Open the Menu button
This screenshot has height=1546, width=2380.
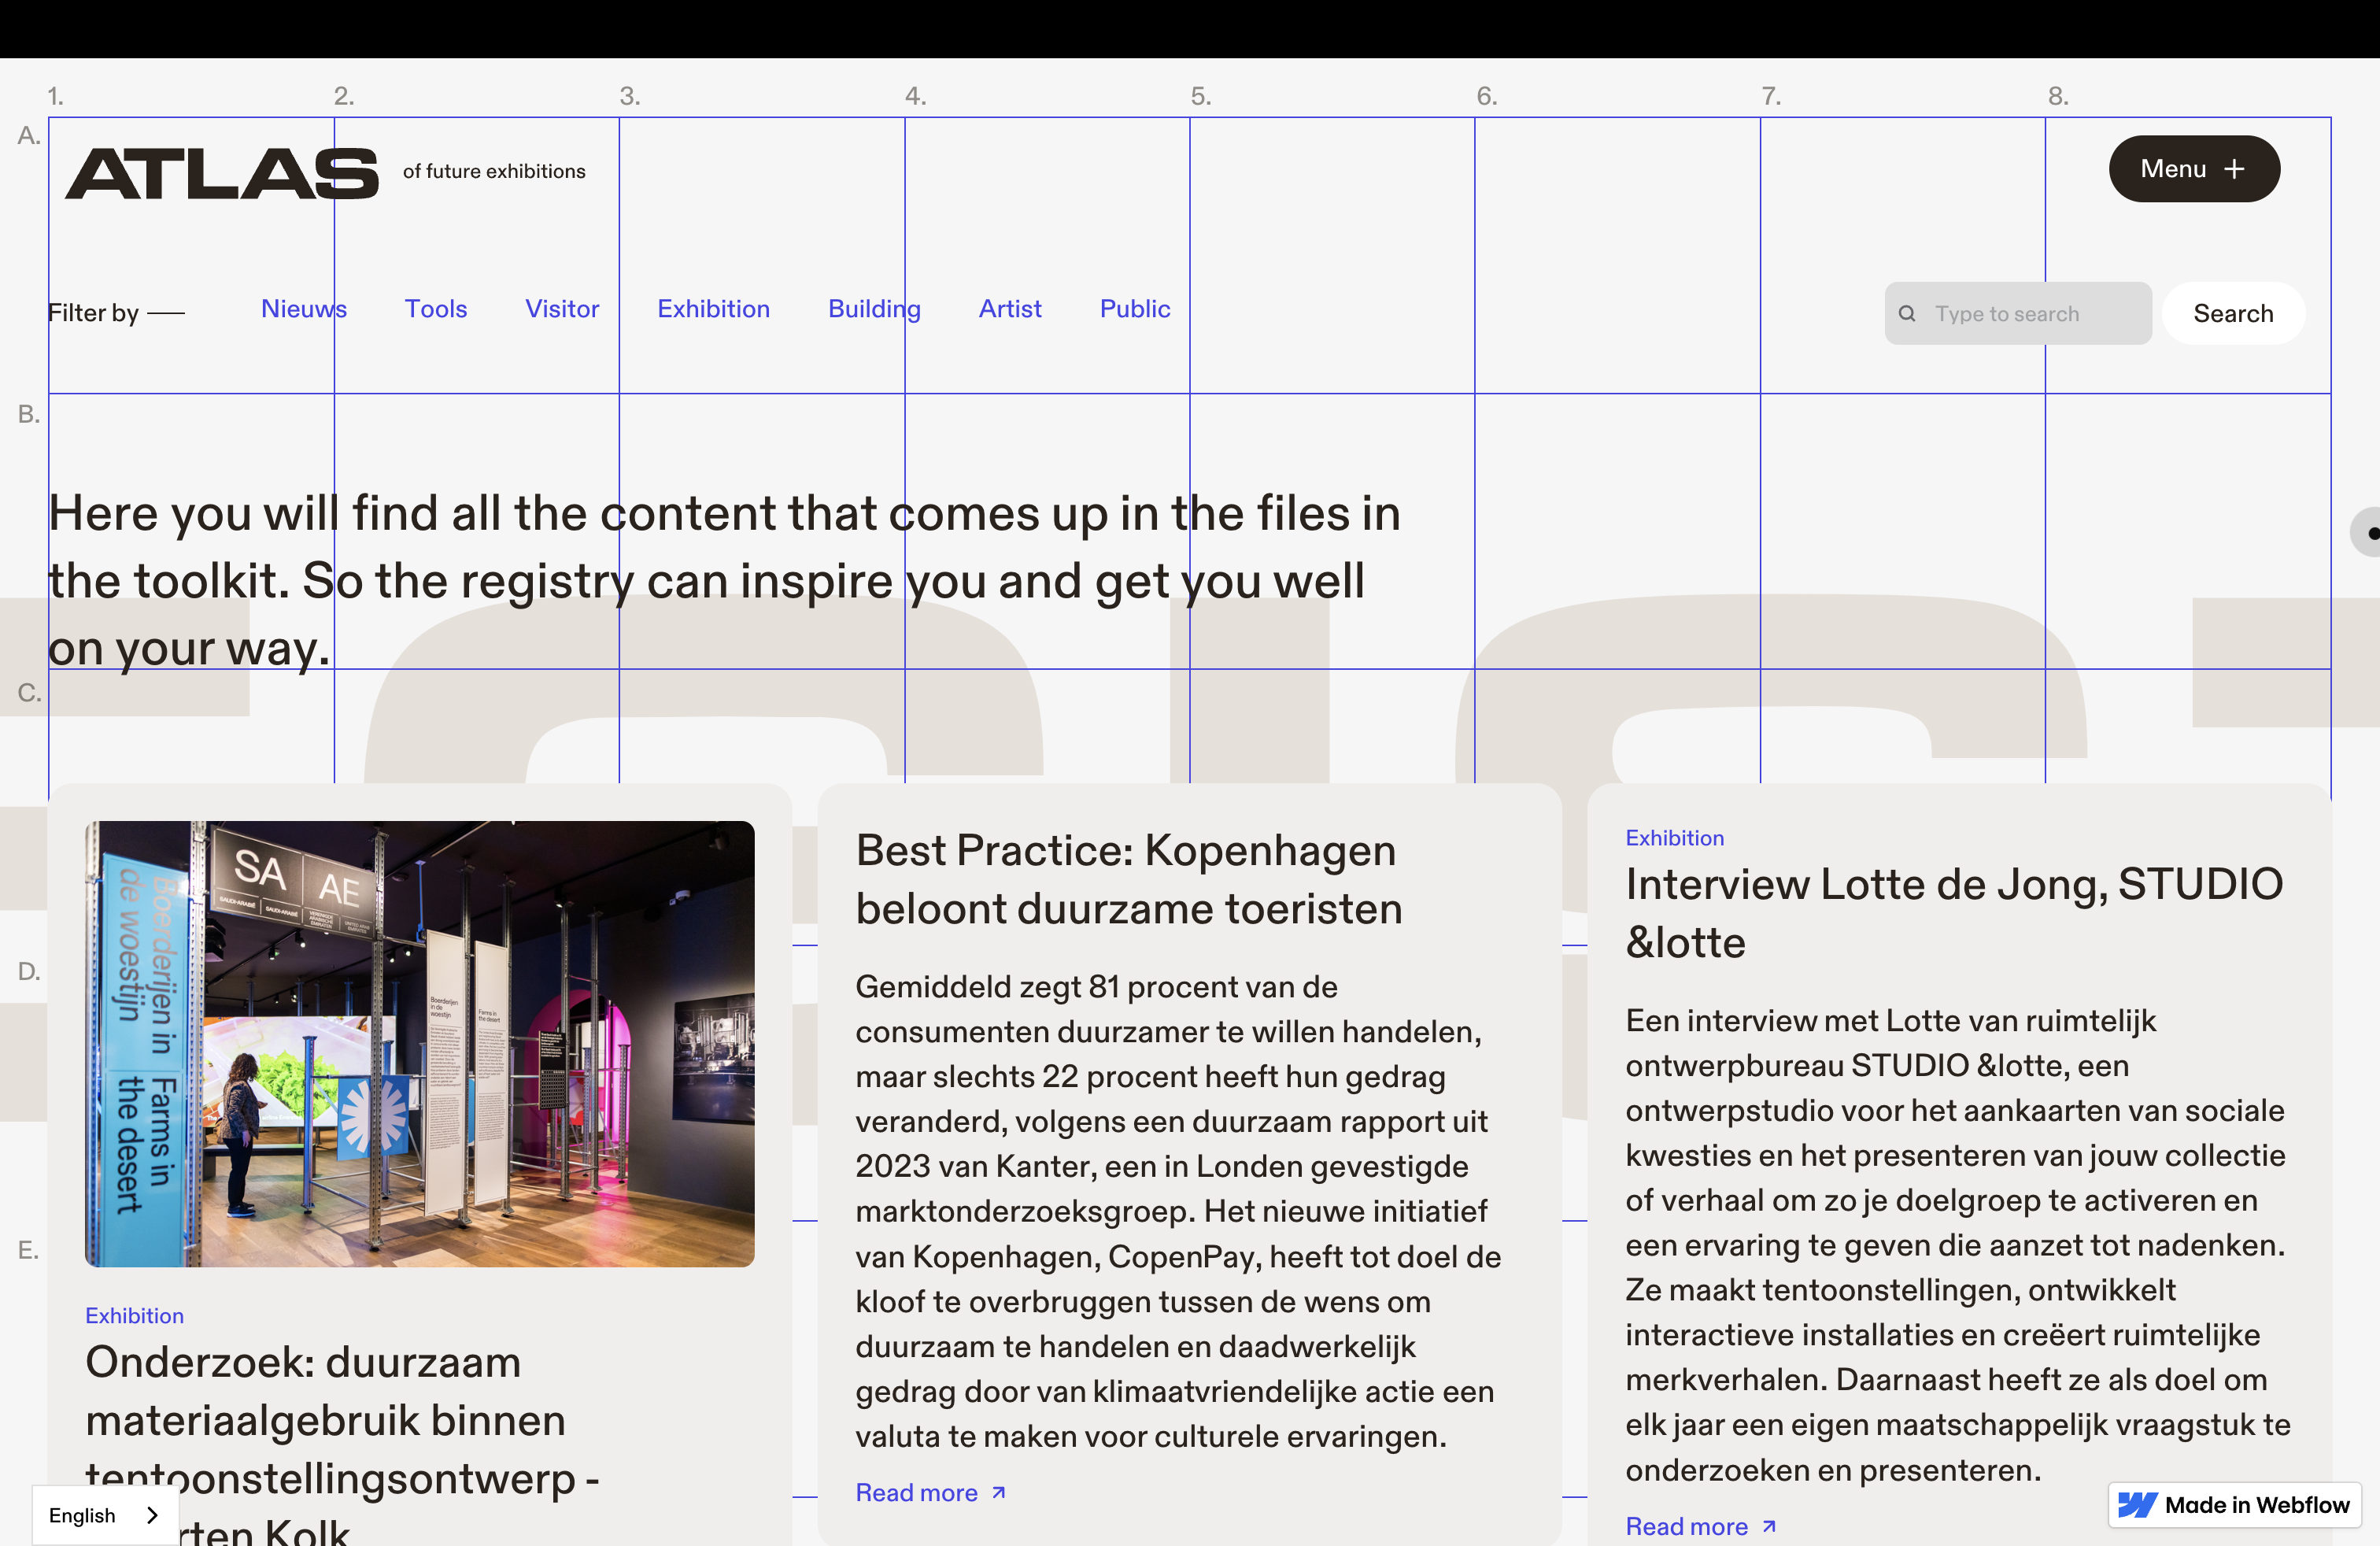[x=2193, y=169]
